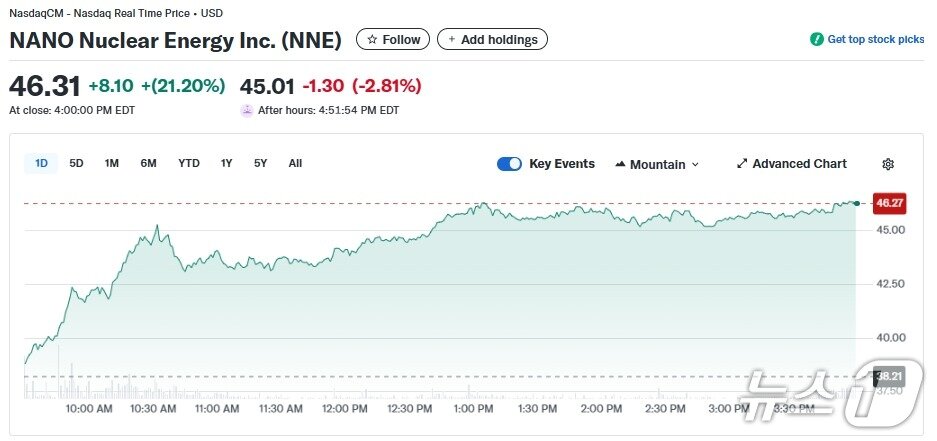The image size is (937, 441).
Task: Click the star icon in Follow button
Action: [x=372, y=40]
